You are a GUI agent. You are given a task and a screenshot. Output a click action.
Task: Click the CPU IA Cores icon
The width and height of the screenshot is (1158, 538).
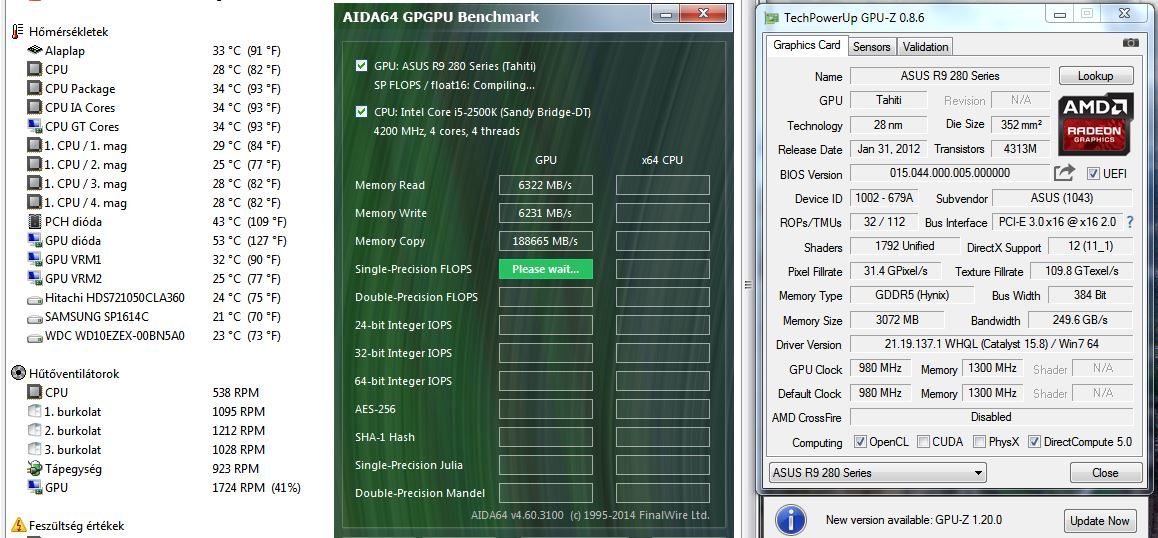pyautogui.click(x=35, y=107)
